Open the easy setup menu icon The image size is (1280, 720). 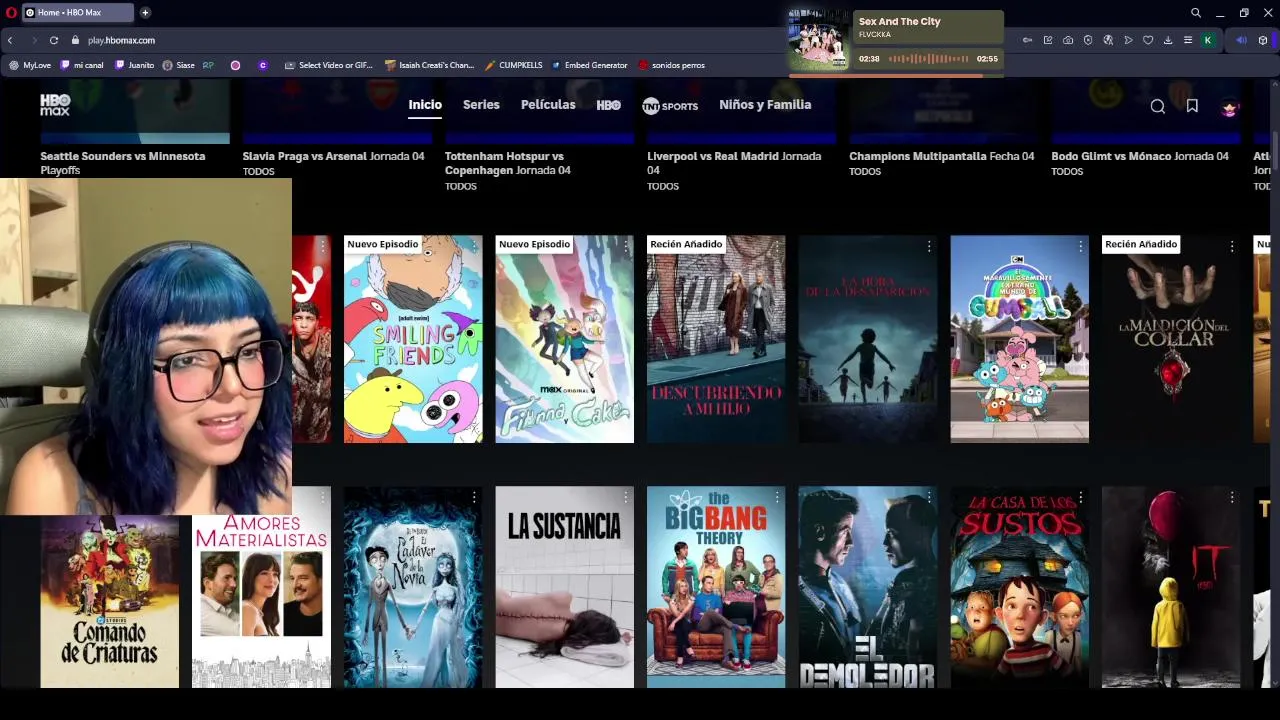pos(1188,40)
